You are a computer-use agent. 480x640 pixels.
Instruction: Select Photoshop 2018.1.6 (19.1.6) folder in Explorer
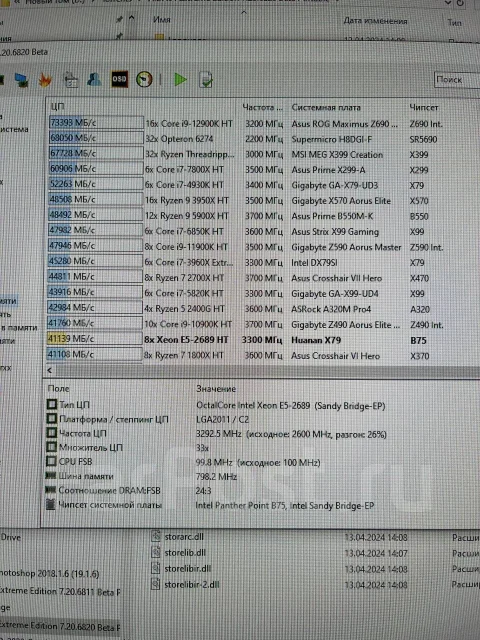coord(49,573)
